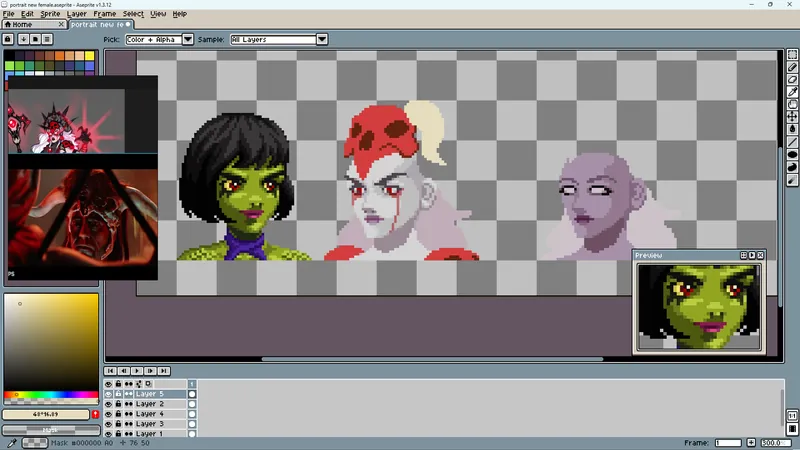Image resolution: width=800 pixels, height=450 pixels.
Task: Switch to the Home tab
Action: (34, 24)
